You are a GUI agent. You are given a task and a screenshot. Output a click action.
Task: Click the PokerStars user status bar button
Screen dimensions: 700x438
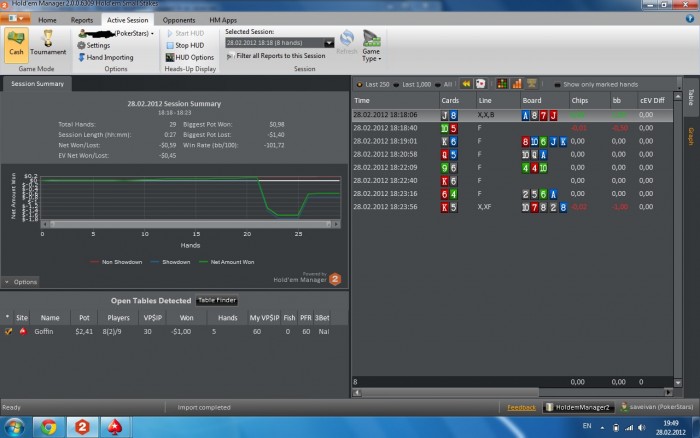tap(657, 407)
